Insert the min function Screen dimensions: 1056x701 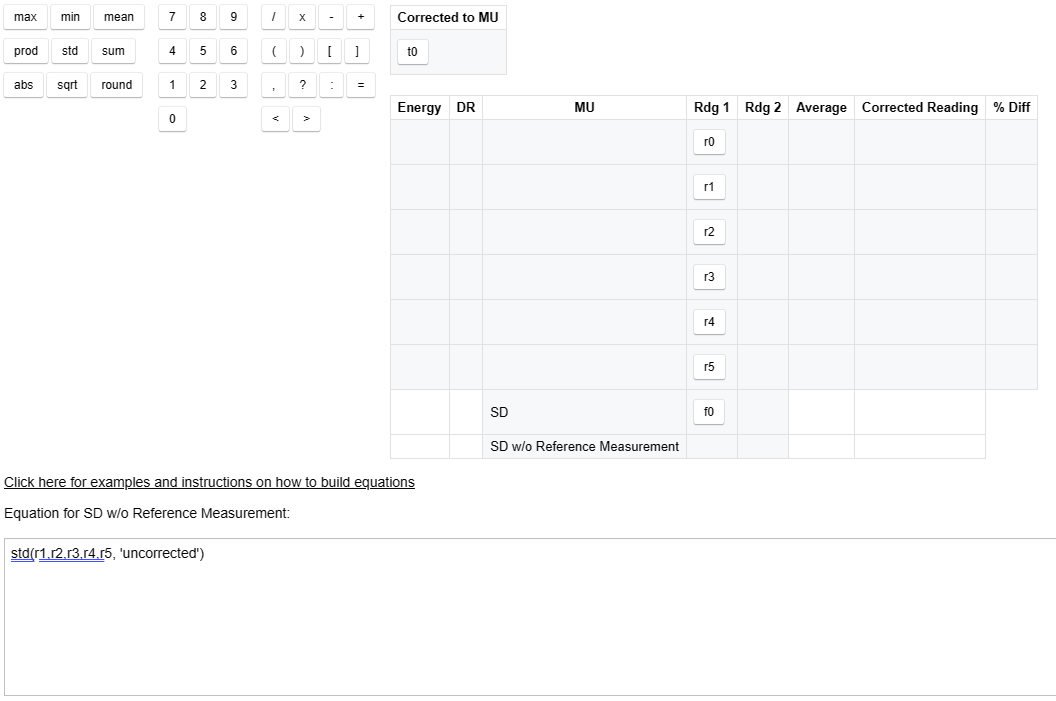click(x=69, y=17)
